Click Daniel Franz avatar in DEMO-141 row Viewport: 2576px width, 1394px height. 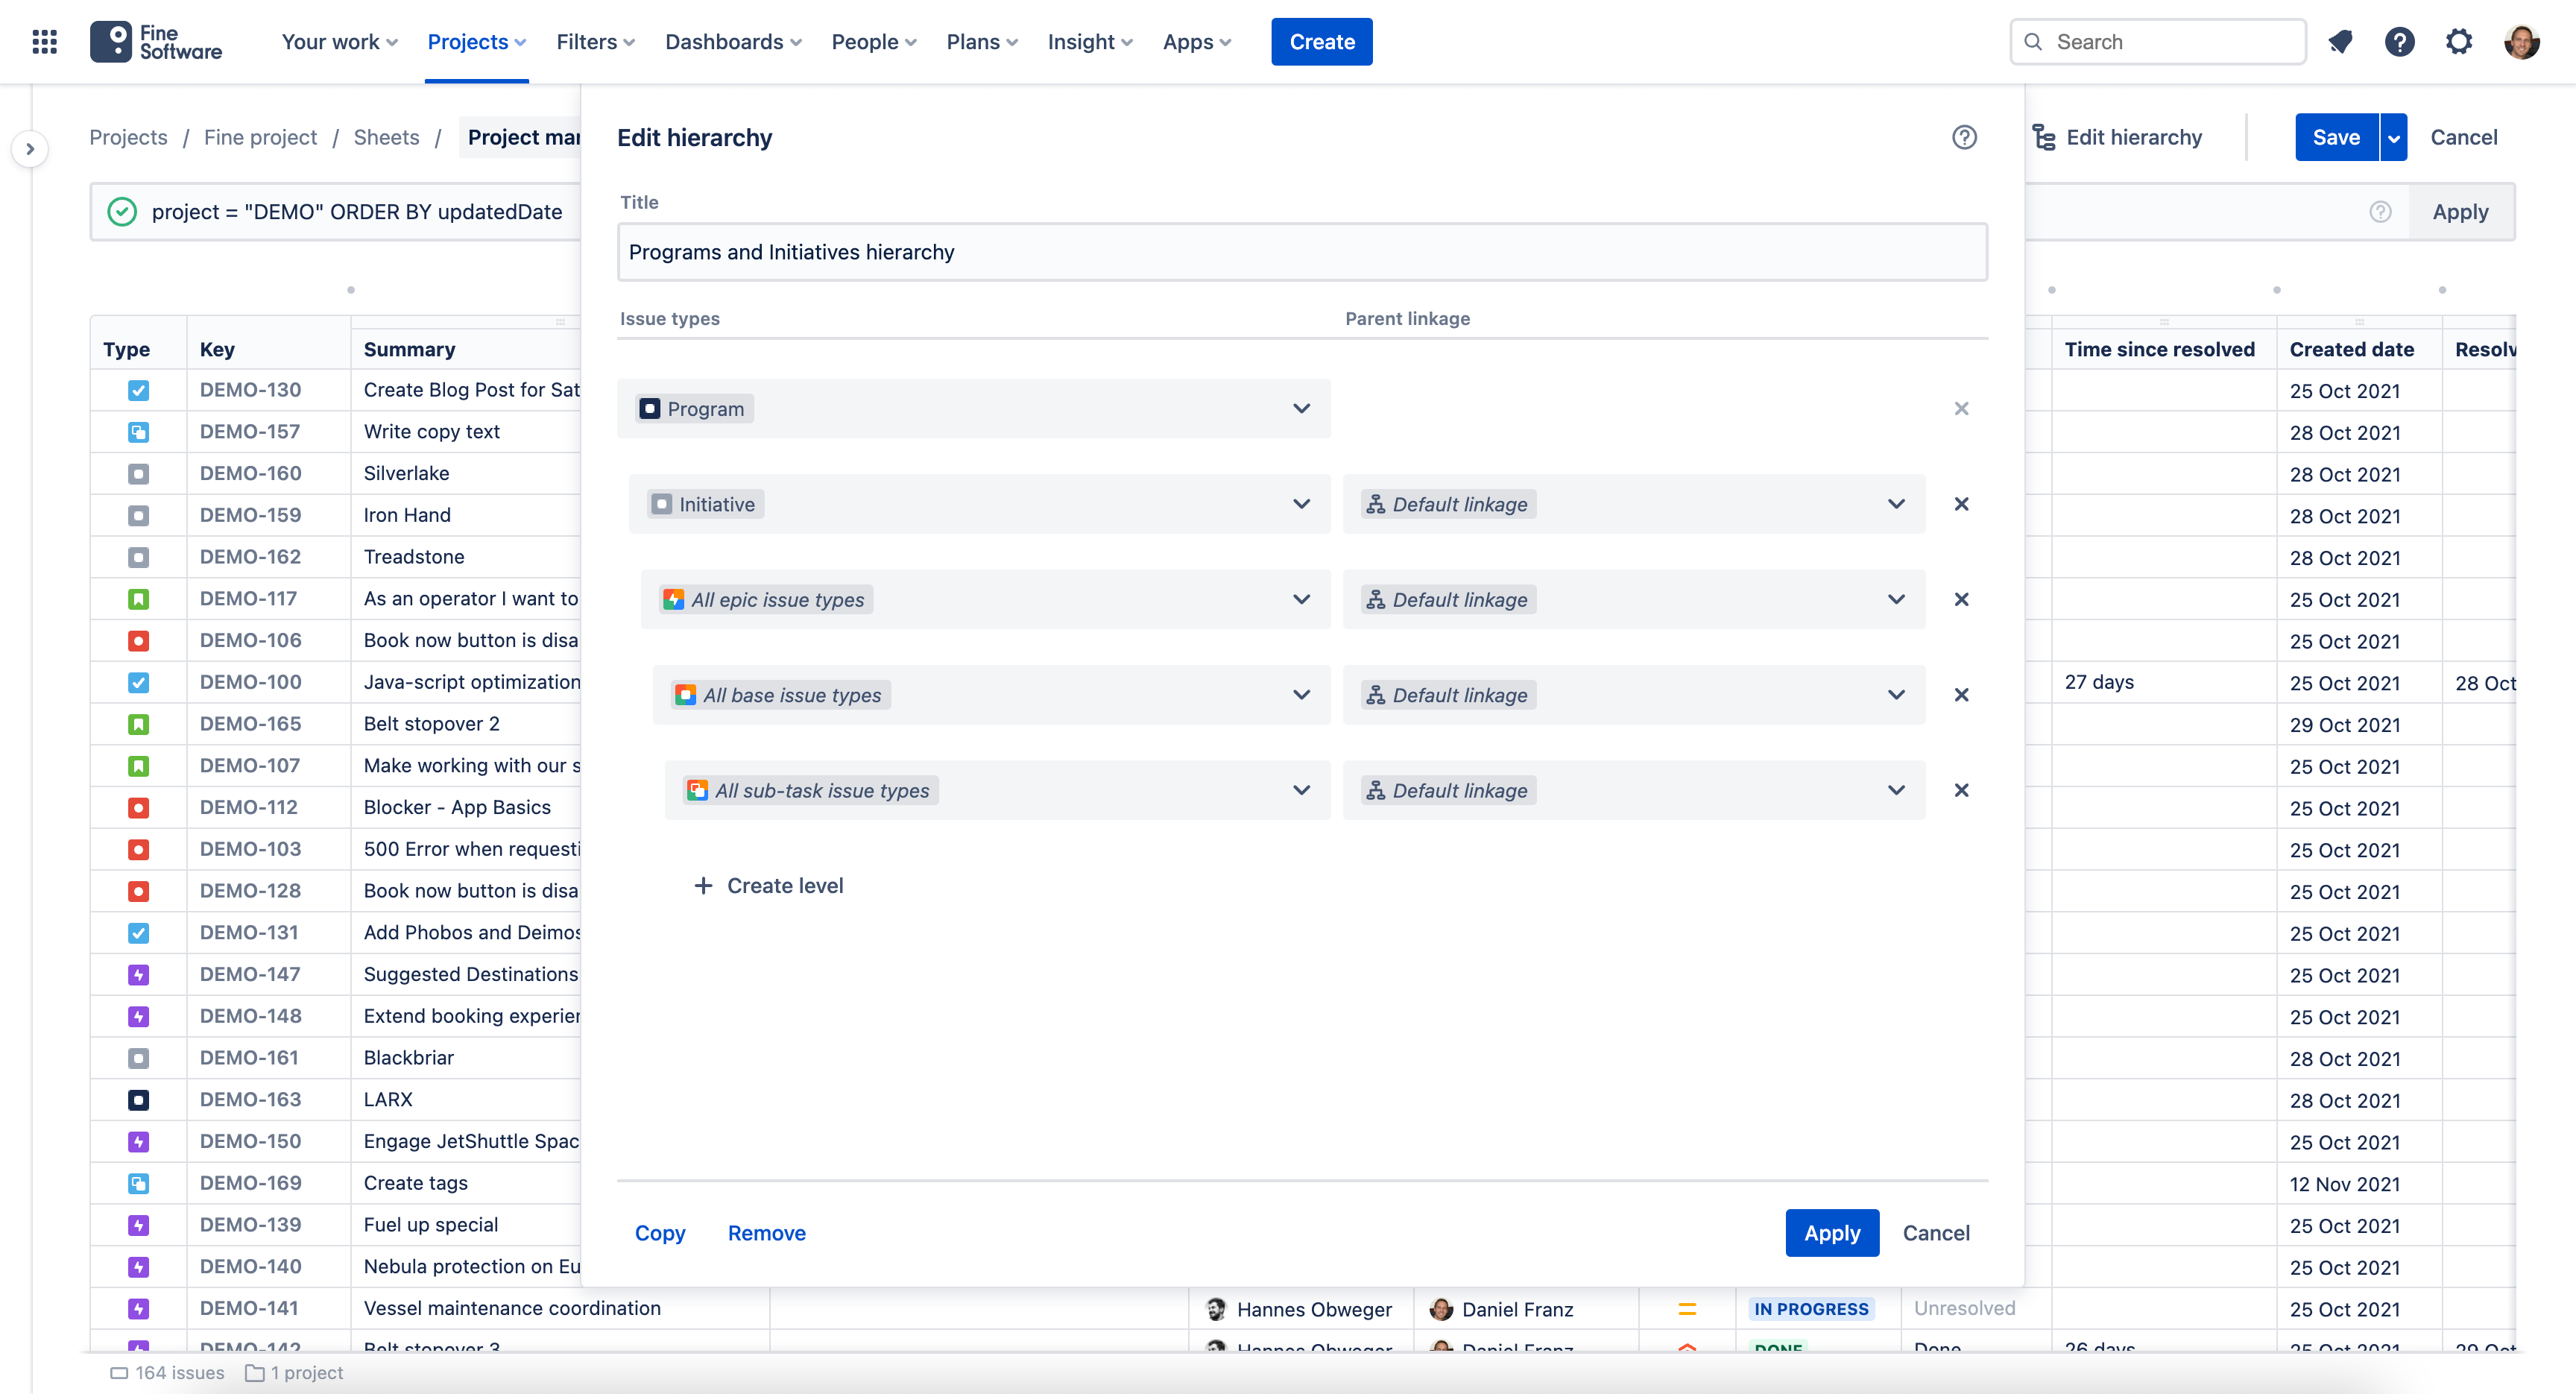1441,1309
